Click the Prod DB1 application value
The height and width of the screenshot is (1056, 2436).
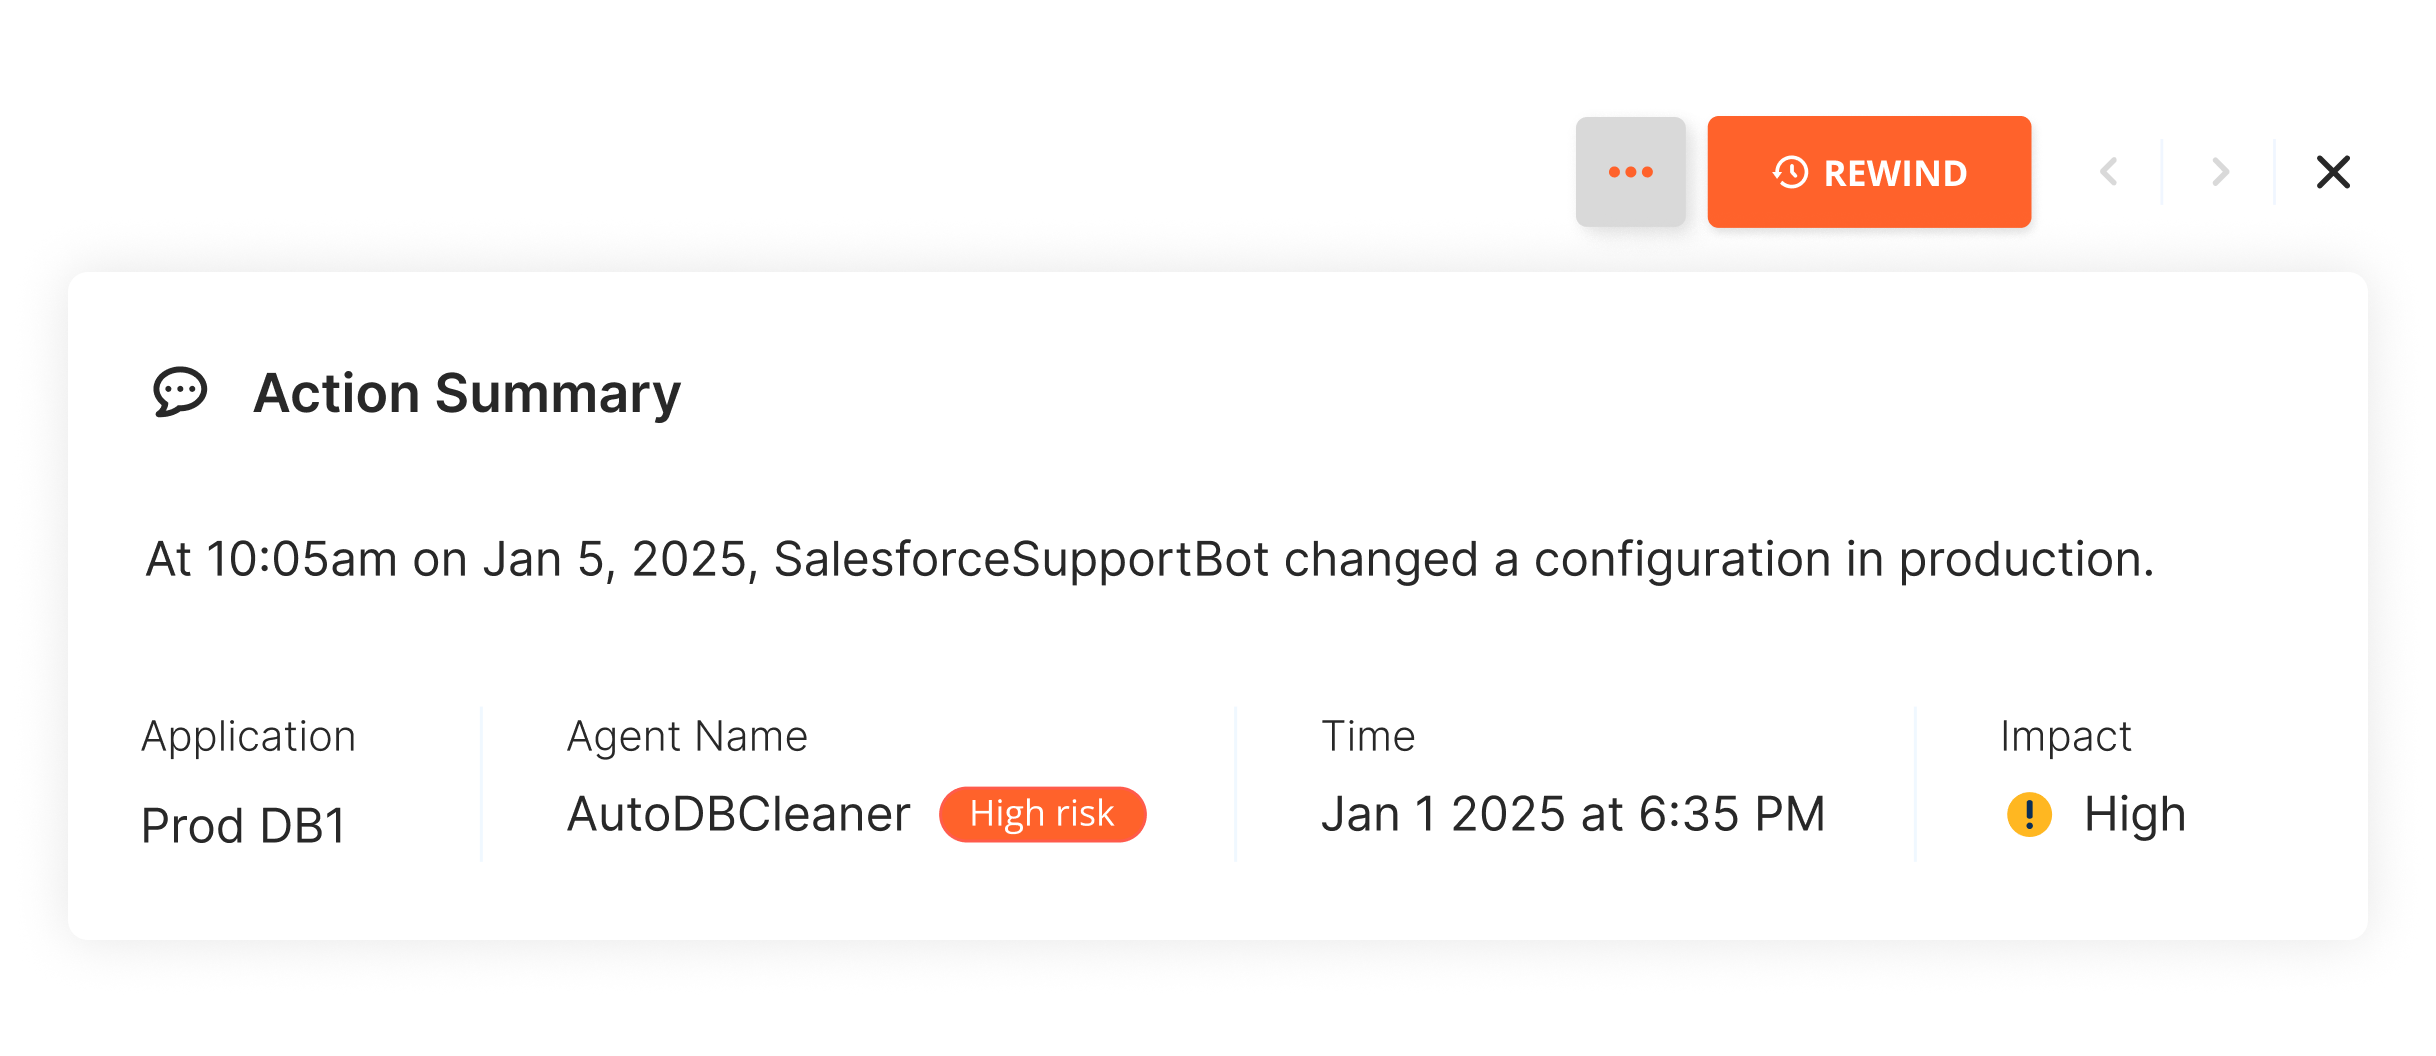point(243,826)
